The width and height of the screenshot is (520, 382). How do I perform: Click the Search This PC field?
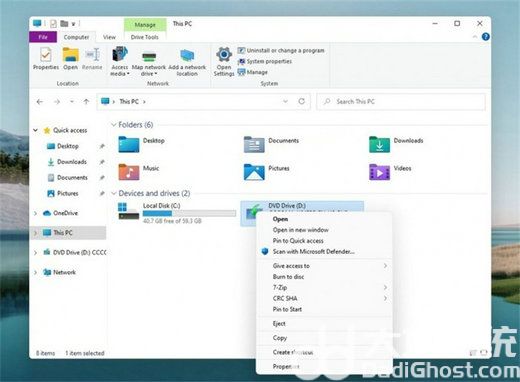click(x=401, y=101)
